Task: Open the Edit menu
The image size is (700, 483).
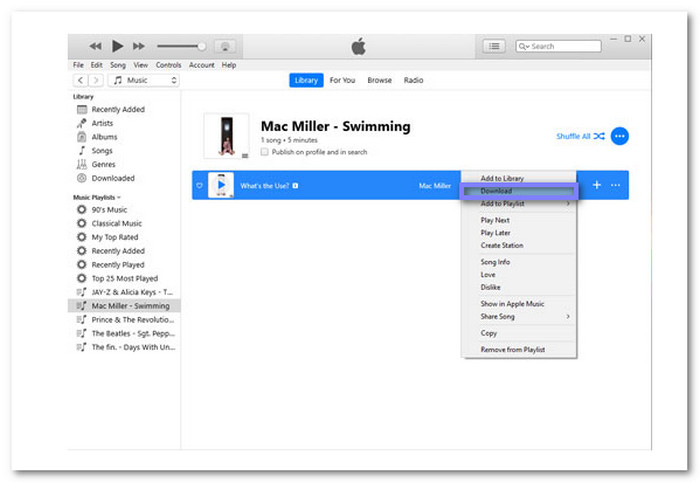Action: [96, 65]
